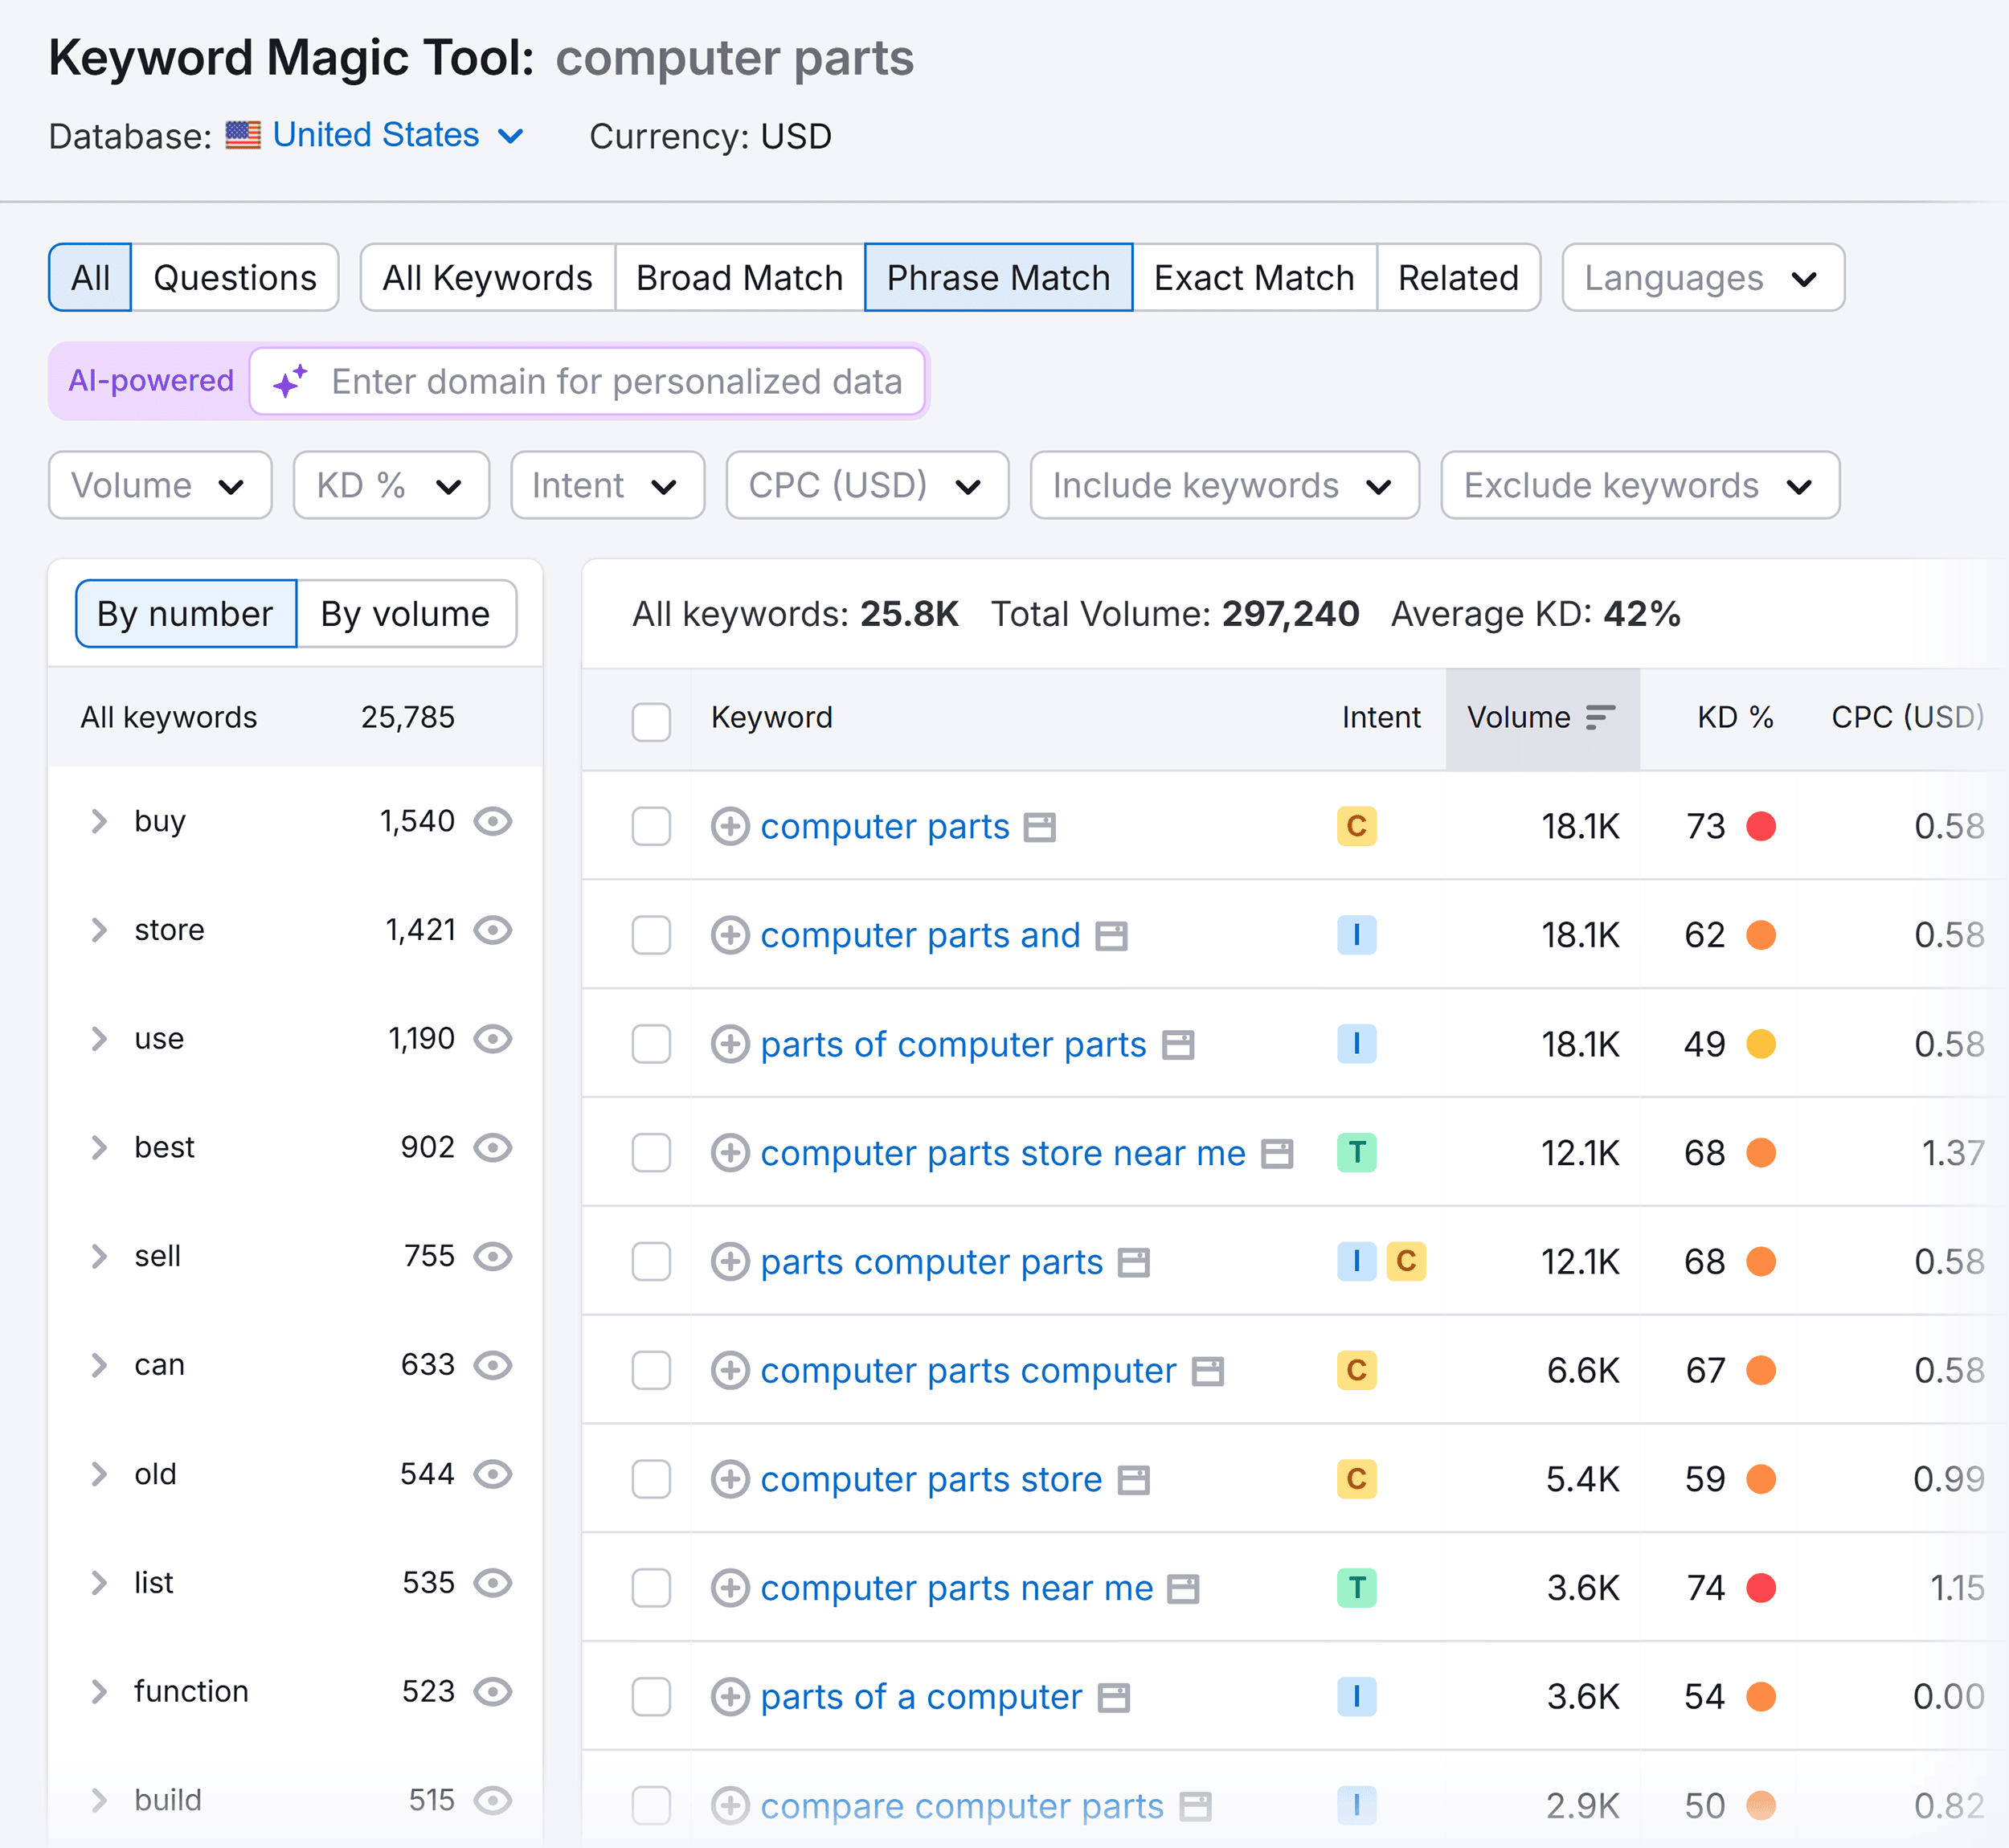Click the red KD indicator dot for 73
The width and height of the screenshot is (2009, 1848).
(x=1760, y=826)
